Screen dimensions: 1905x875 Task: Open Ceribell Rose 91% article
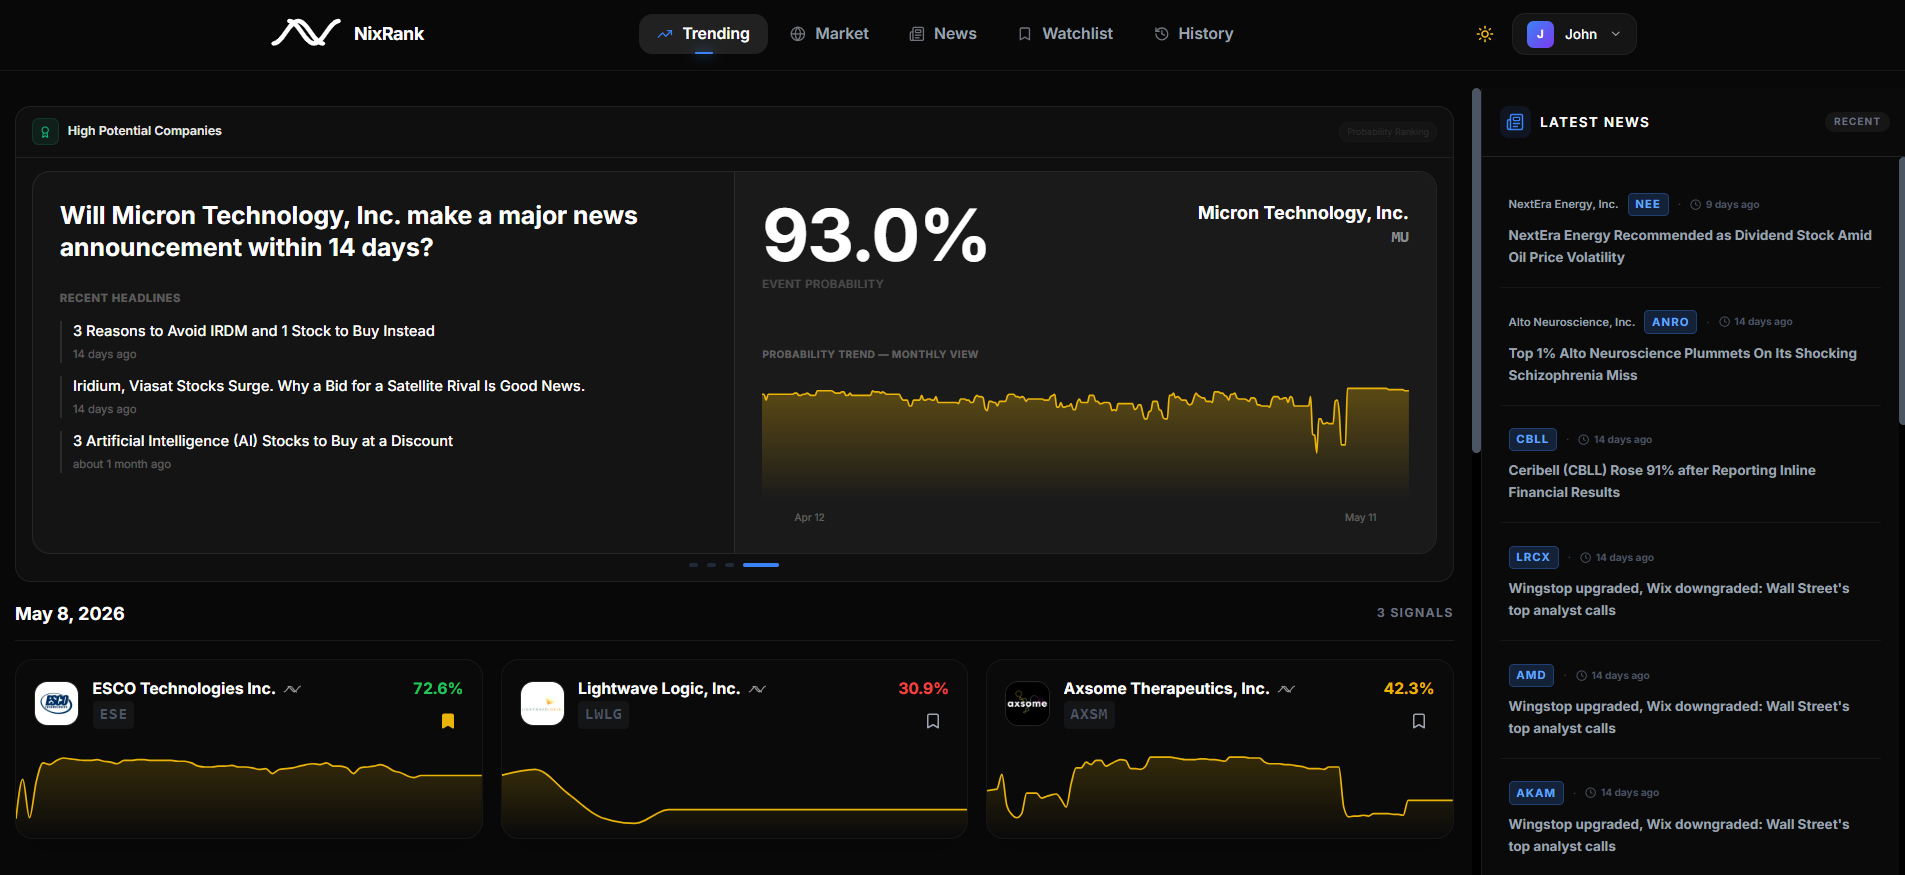click(x=1662, y=481)
